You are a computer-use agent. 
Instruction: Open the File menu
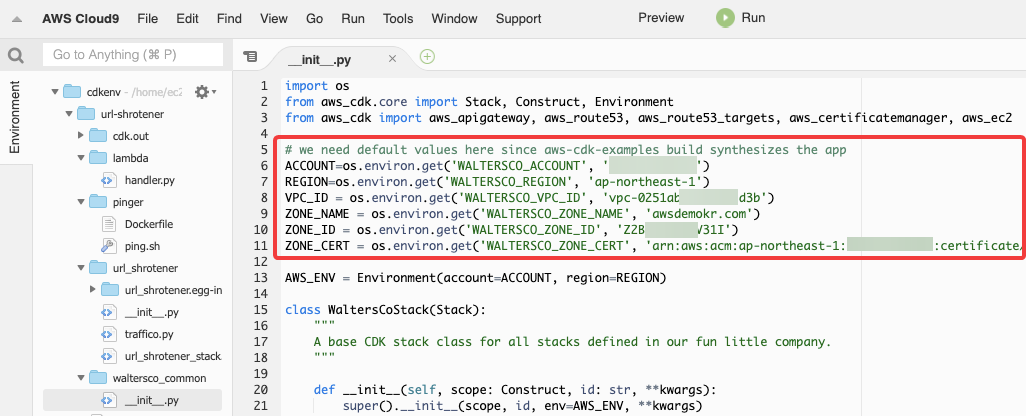(x=148, y=19)
